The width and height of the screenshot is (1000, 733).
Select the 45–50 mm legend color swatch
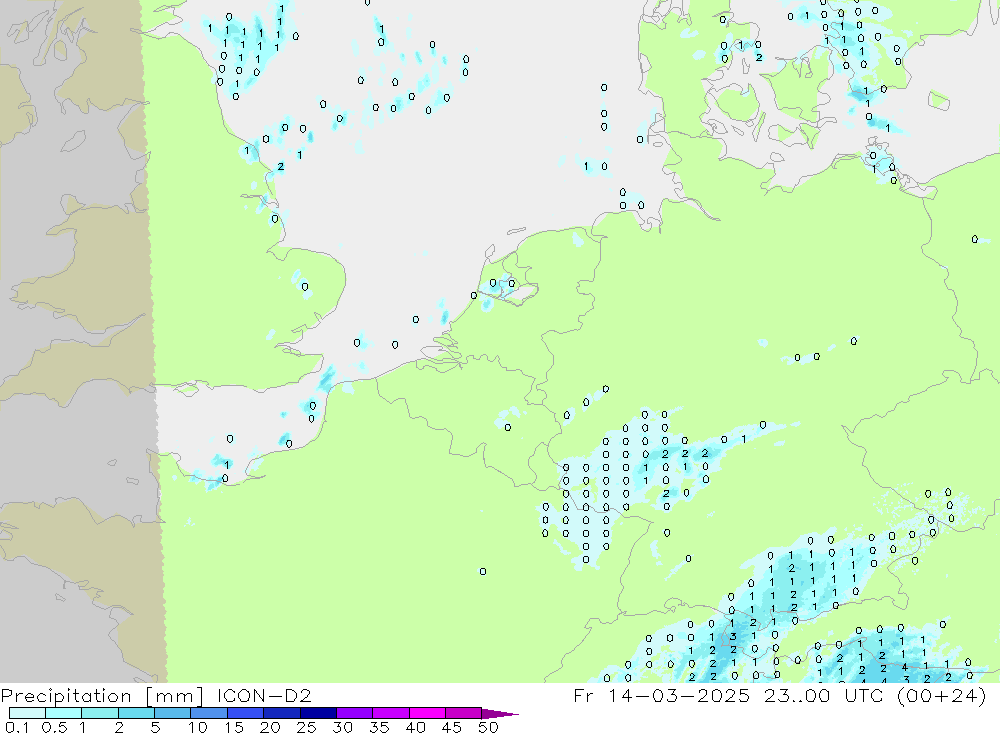click(464, 713)
